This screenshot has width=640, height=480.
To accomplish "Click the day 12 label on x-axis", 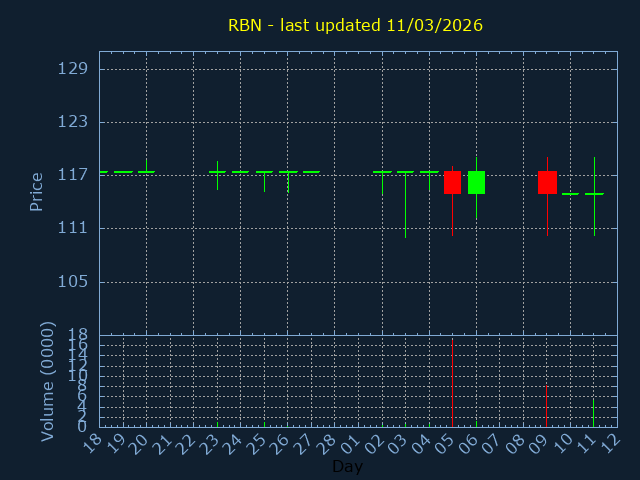I will [611, 443].
